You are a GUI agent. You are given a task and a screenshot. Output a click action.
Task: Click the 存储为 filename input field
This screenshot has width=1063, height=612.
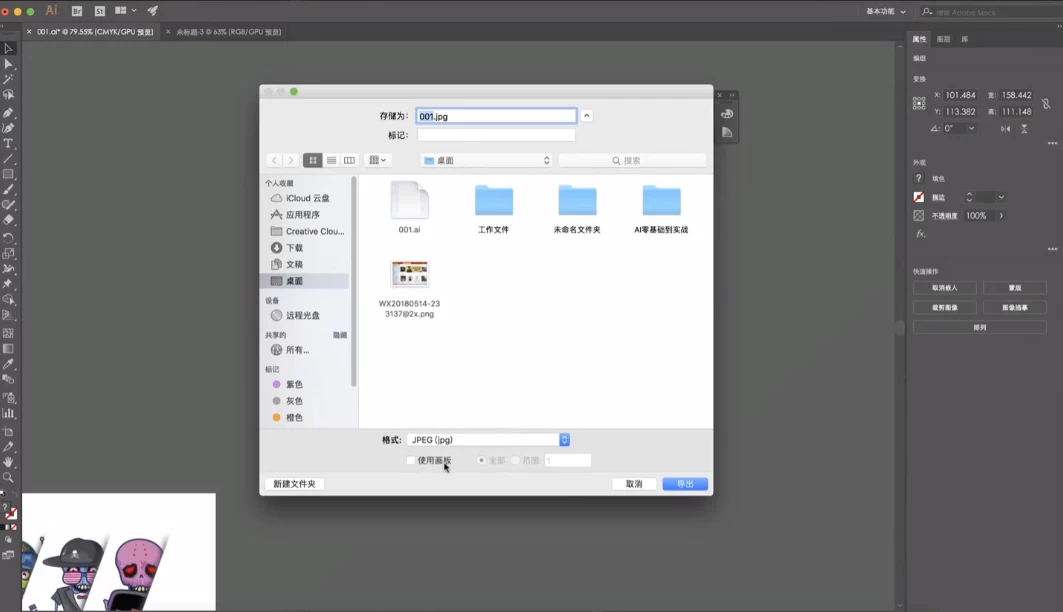pyautogui.click(x=495, y=115)
